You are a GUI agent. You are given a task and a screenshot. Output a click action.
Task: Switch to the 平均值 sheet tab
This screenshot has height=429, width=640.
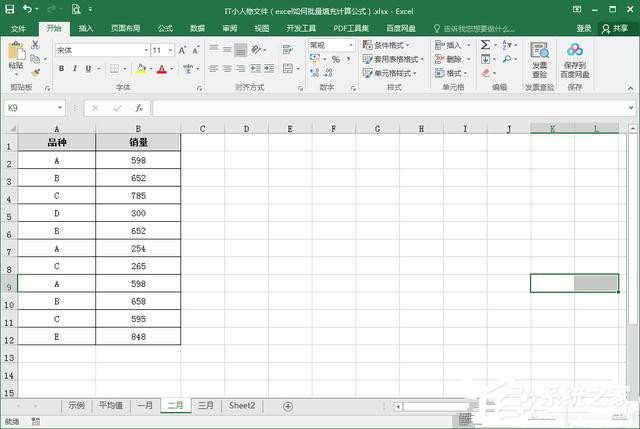point(110,406)
